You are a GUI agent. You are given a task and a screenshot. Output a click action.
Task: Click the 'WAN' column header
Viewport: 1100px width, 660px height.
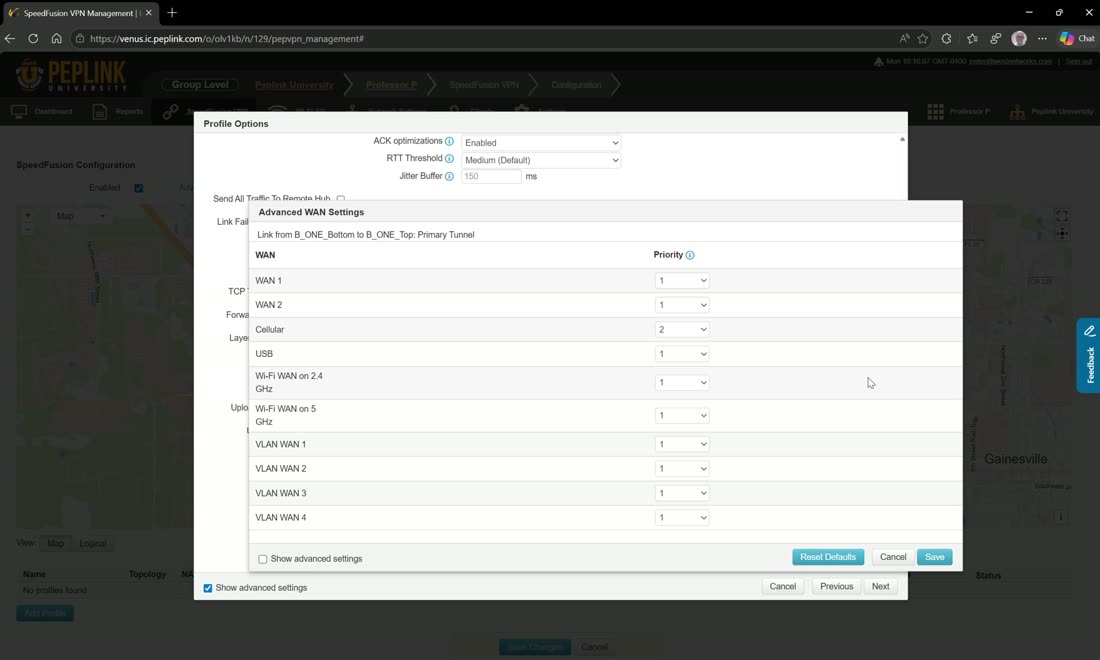265,255
